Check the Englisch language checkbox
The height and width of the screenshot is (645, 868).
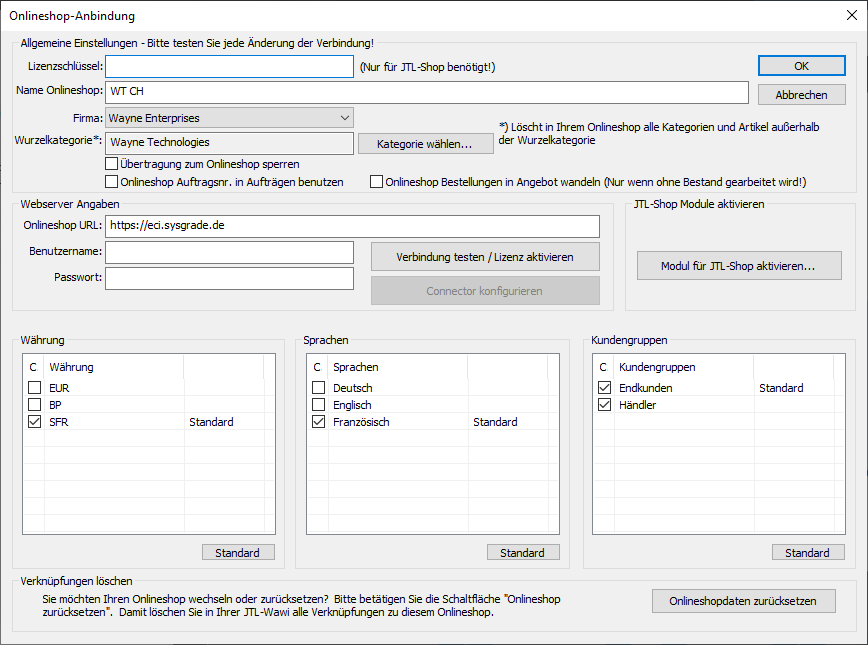(x=318, y=405)
